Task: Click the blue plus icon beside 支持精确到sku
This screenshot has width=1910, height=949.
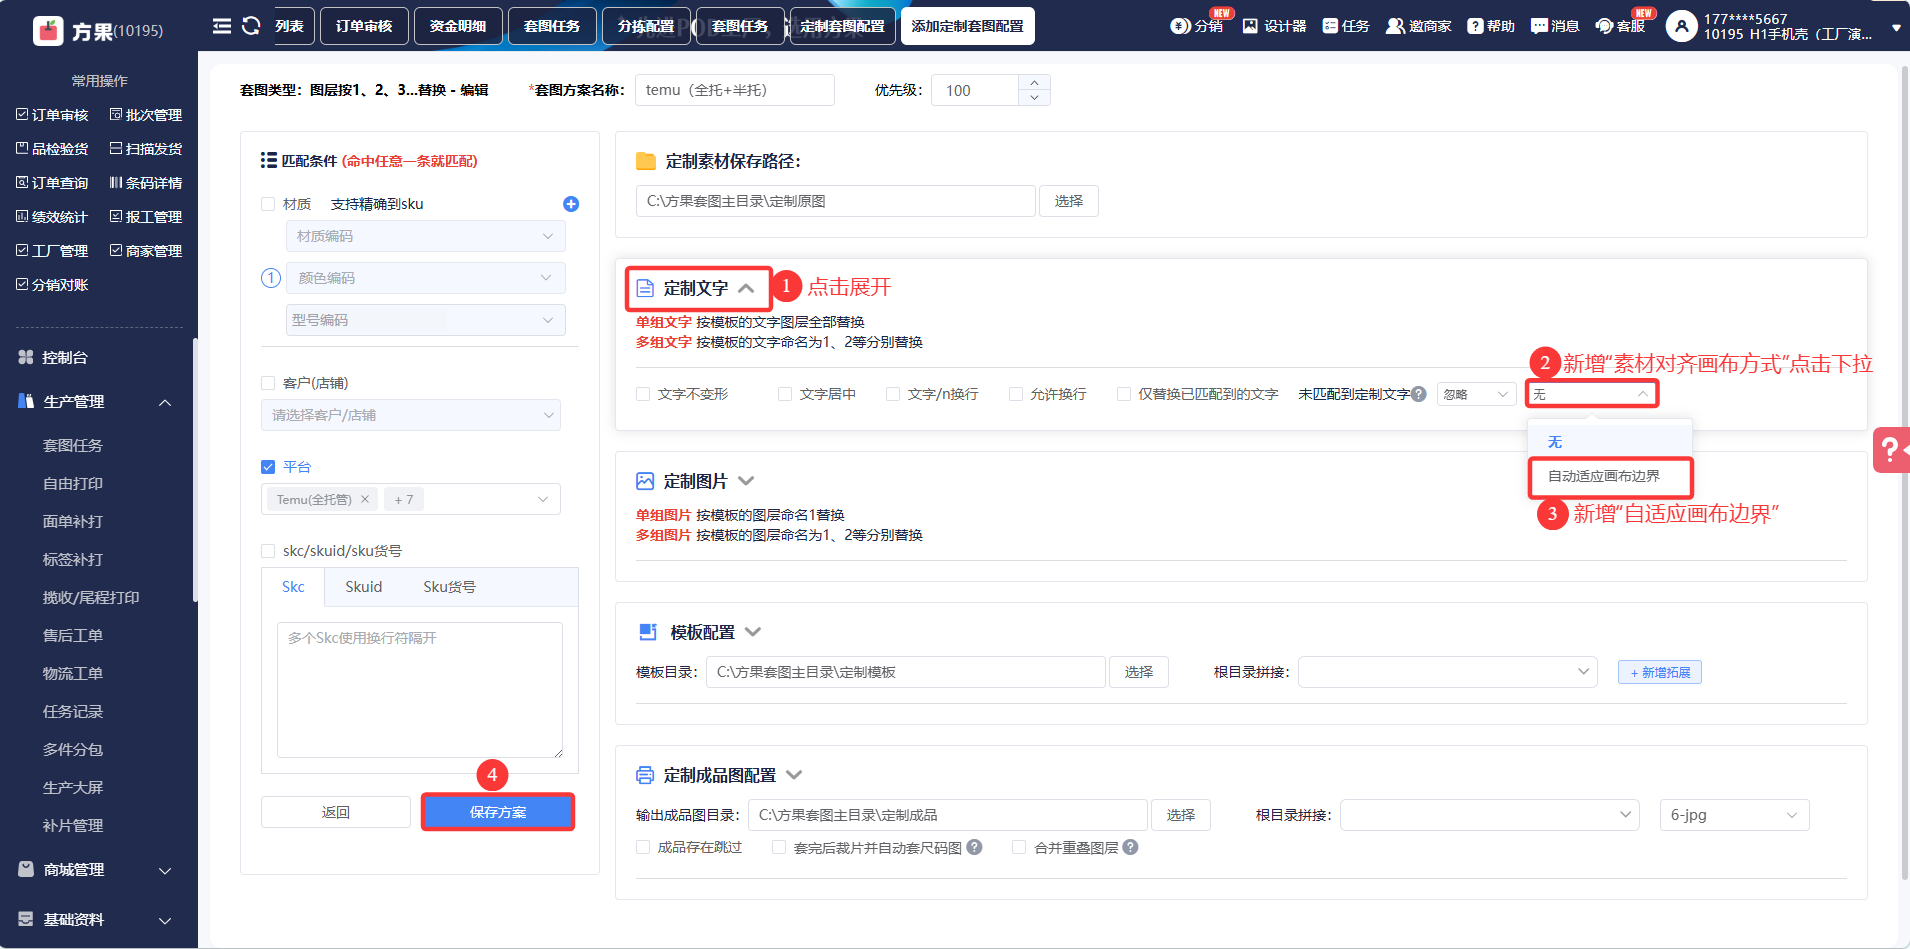Action: point(571,204)
